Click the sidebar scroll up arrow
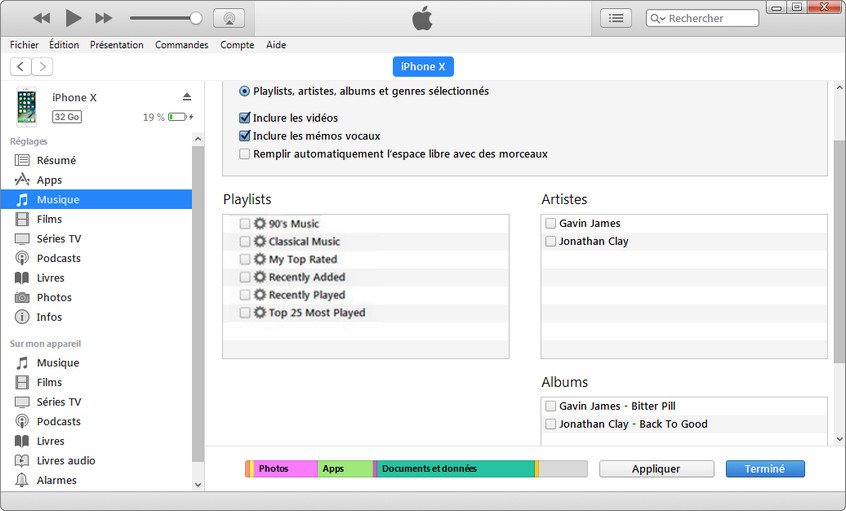 pos(198,139)
